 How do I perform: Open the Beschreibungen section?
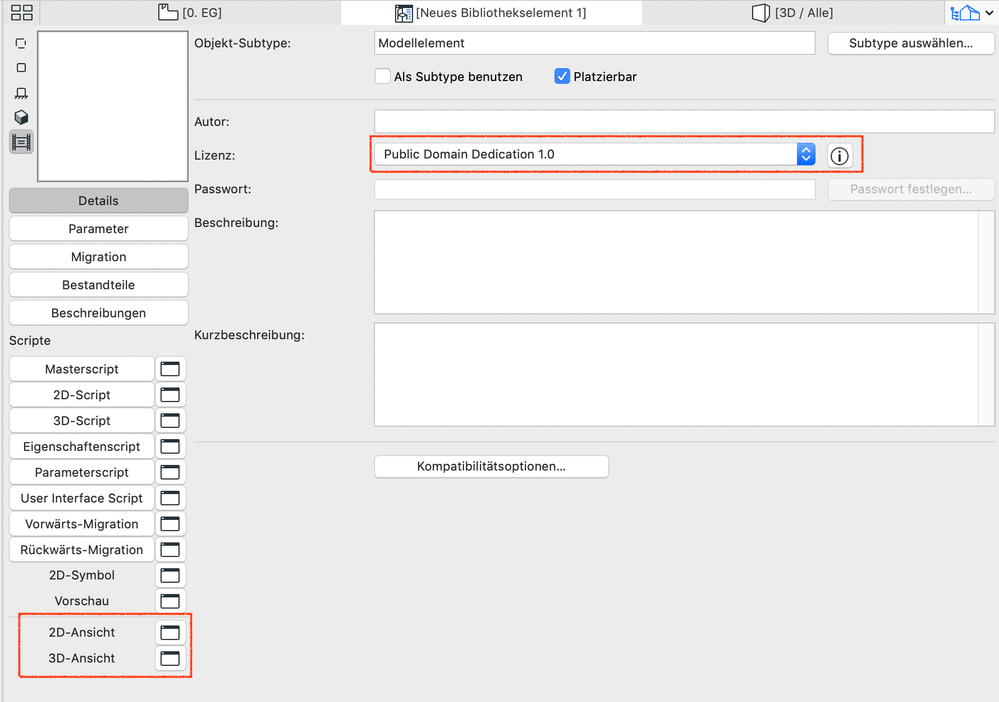[x=98, y=313]
